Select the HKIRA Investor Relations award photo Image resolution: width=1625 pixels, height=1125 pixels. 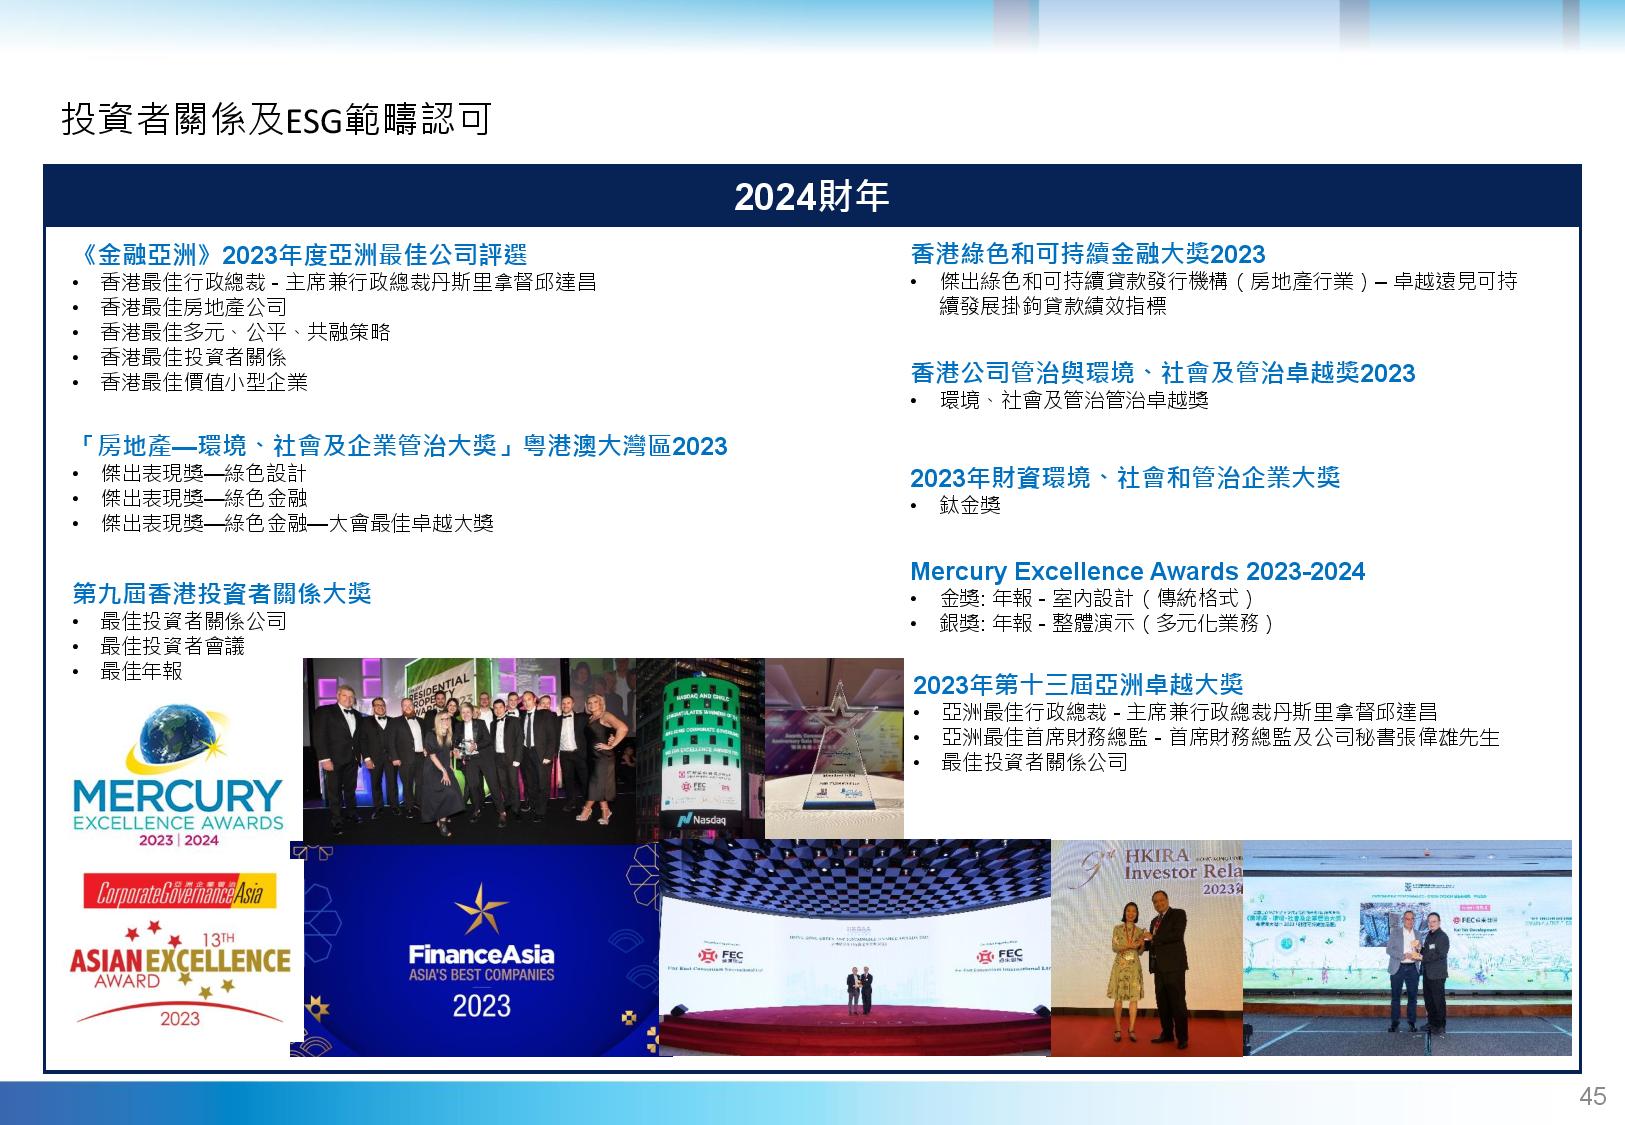1146,947
